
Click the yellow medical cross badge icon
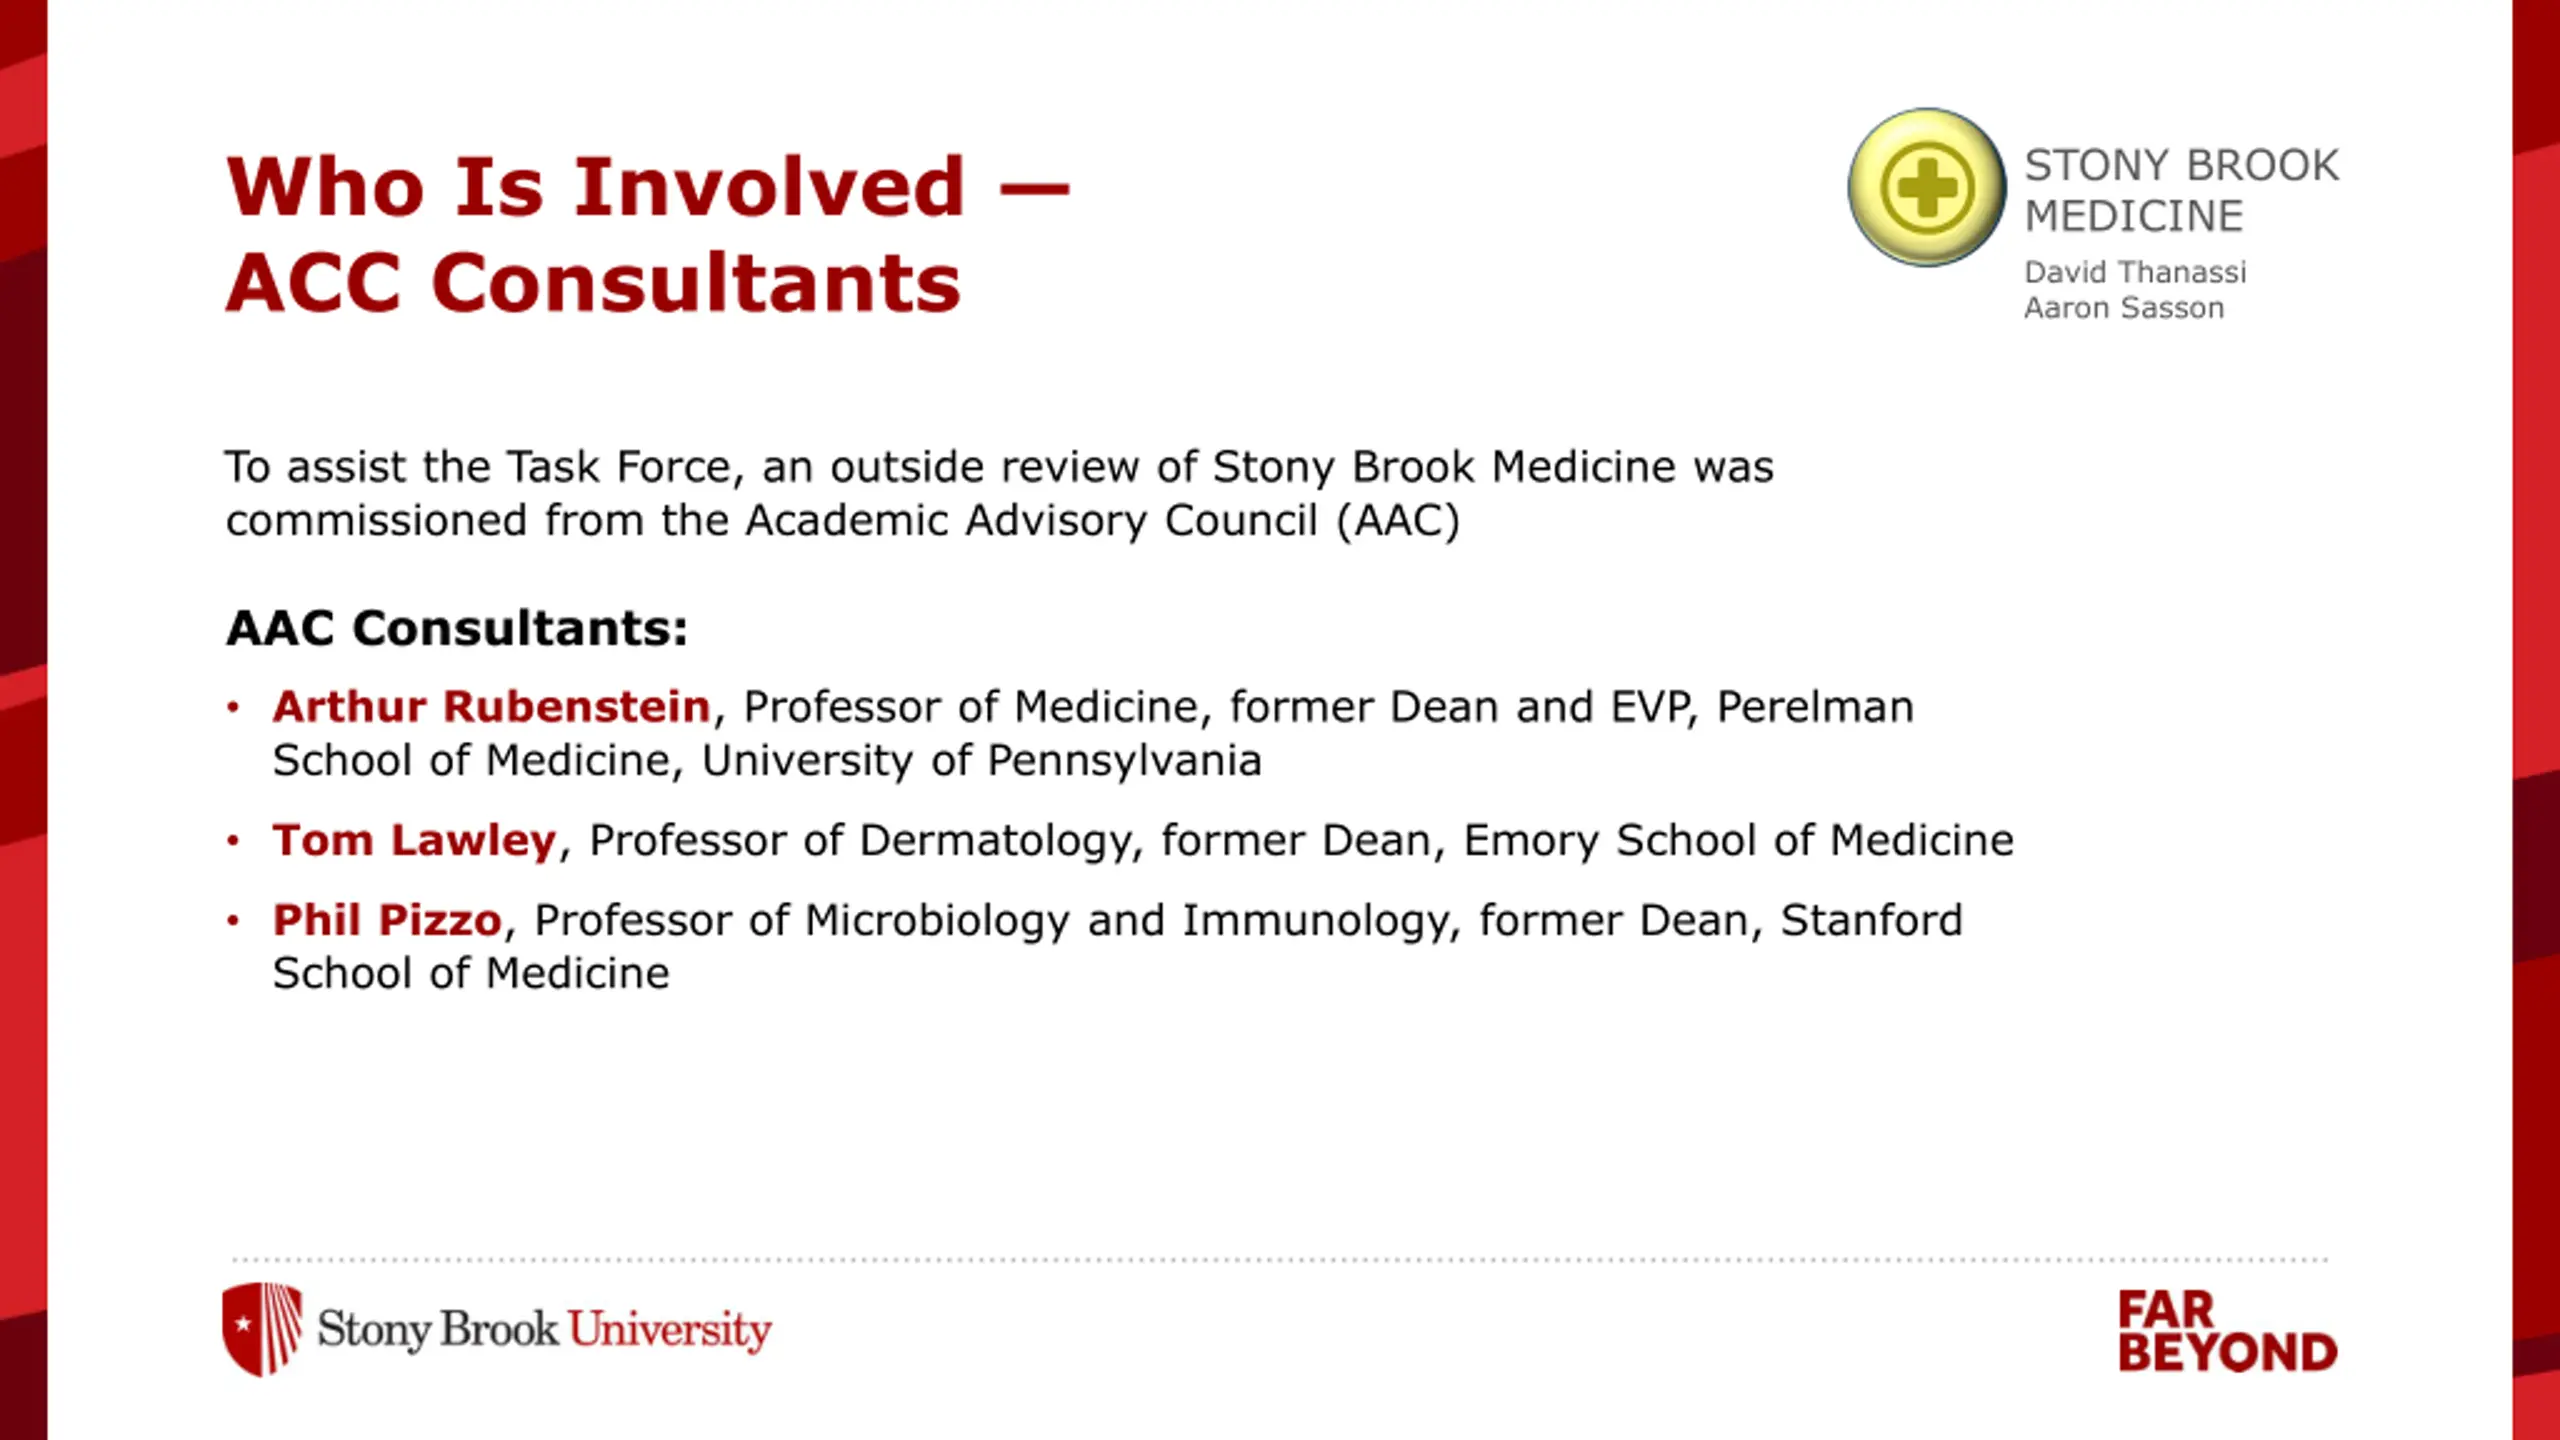tap(1926, 188)
